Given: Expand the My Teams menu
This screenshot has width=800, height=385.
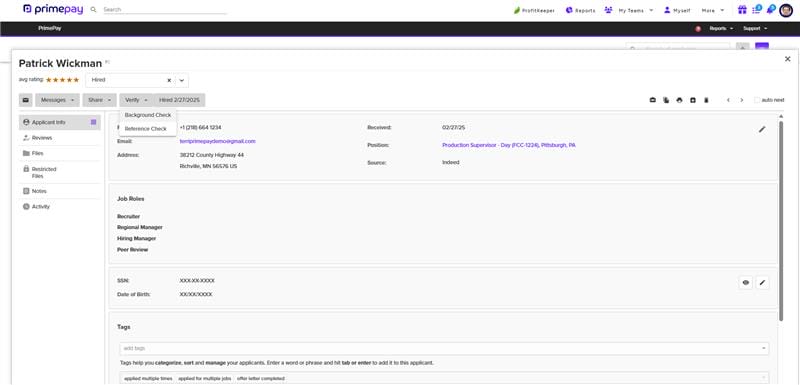Looking at the screenshot, I should [629, 10].
